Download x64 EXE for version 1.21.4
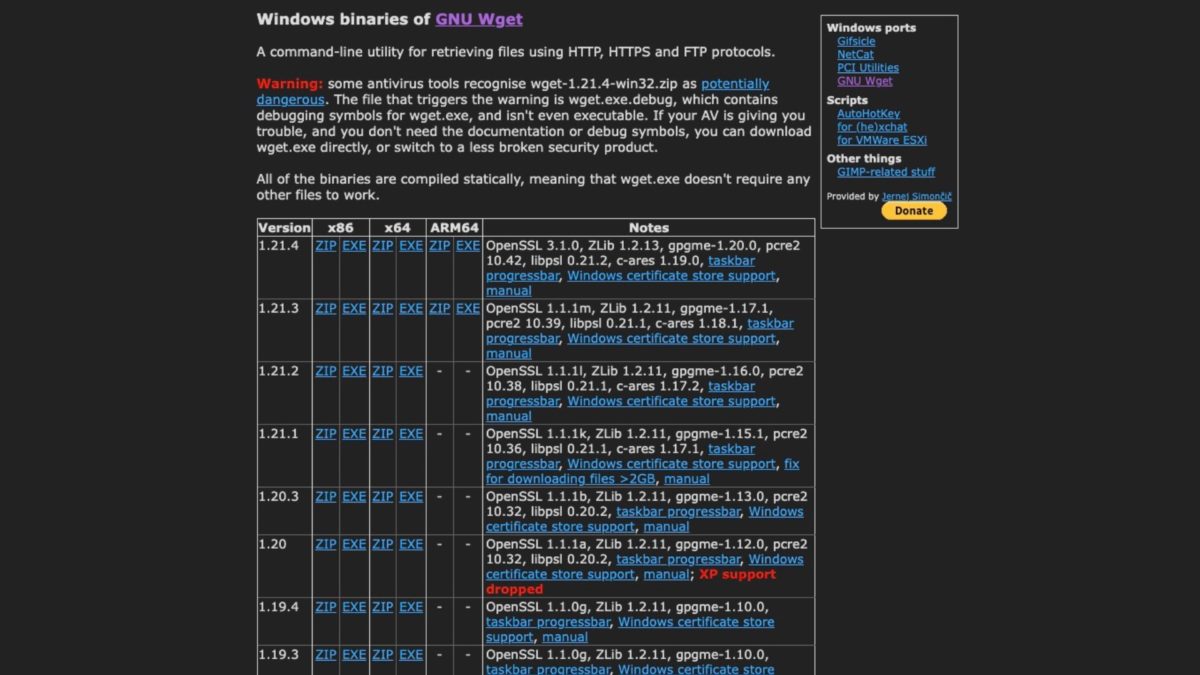The height and width of the screenshot is (675, 1200). 411,246
